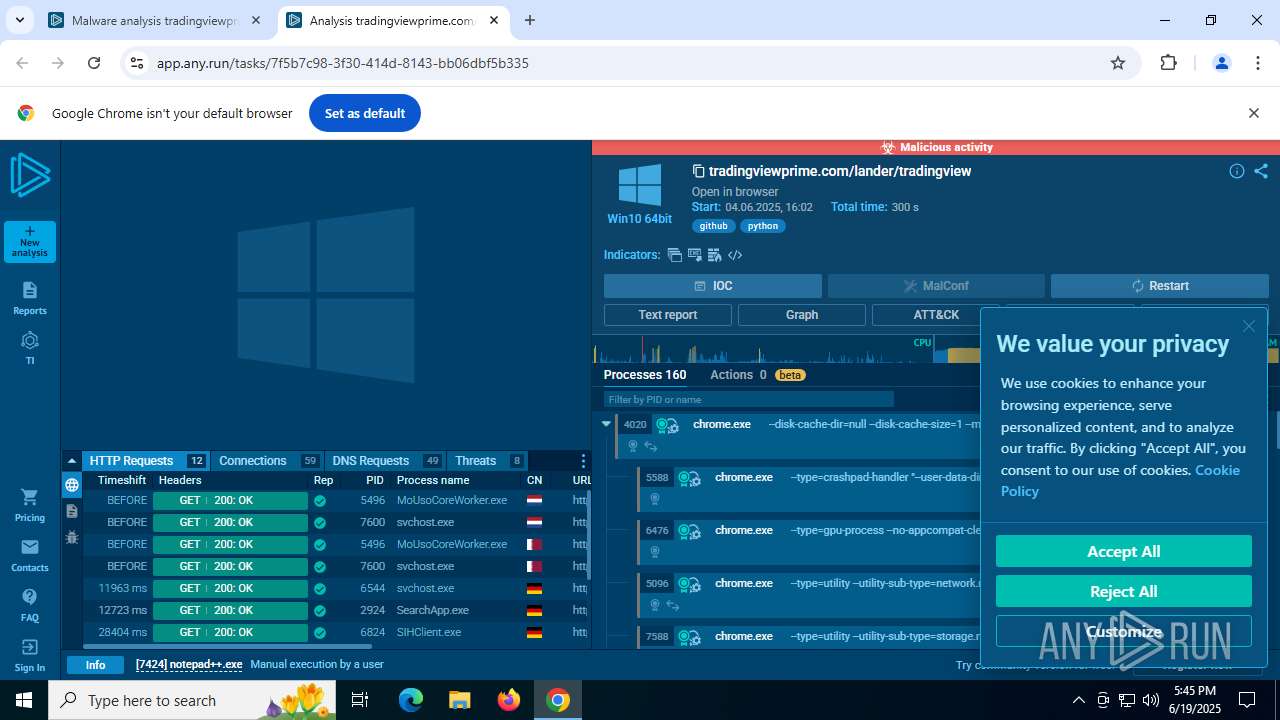Open the three-dot menu of network panel
The image size is (1280, 720).
coord(583,461)
